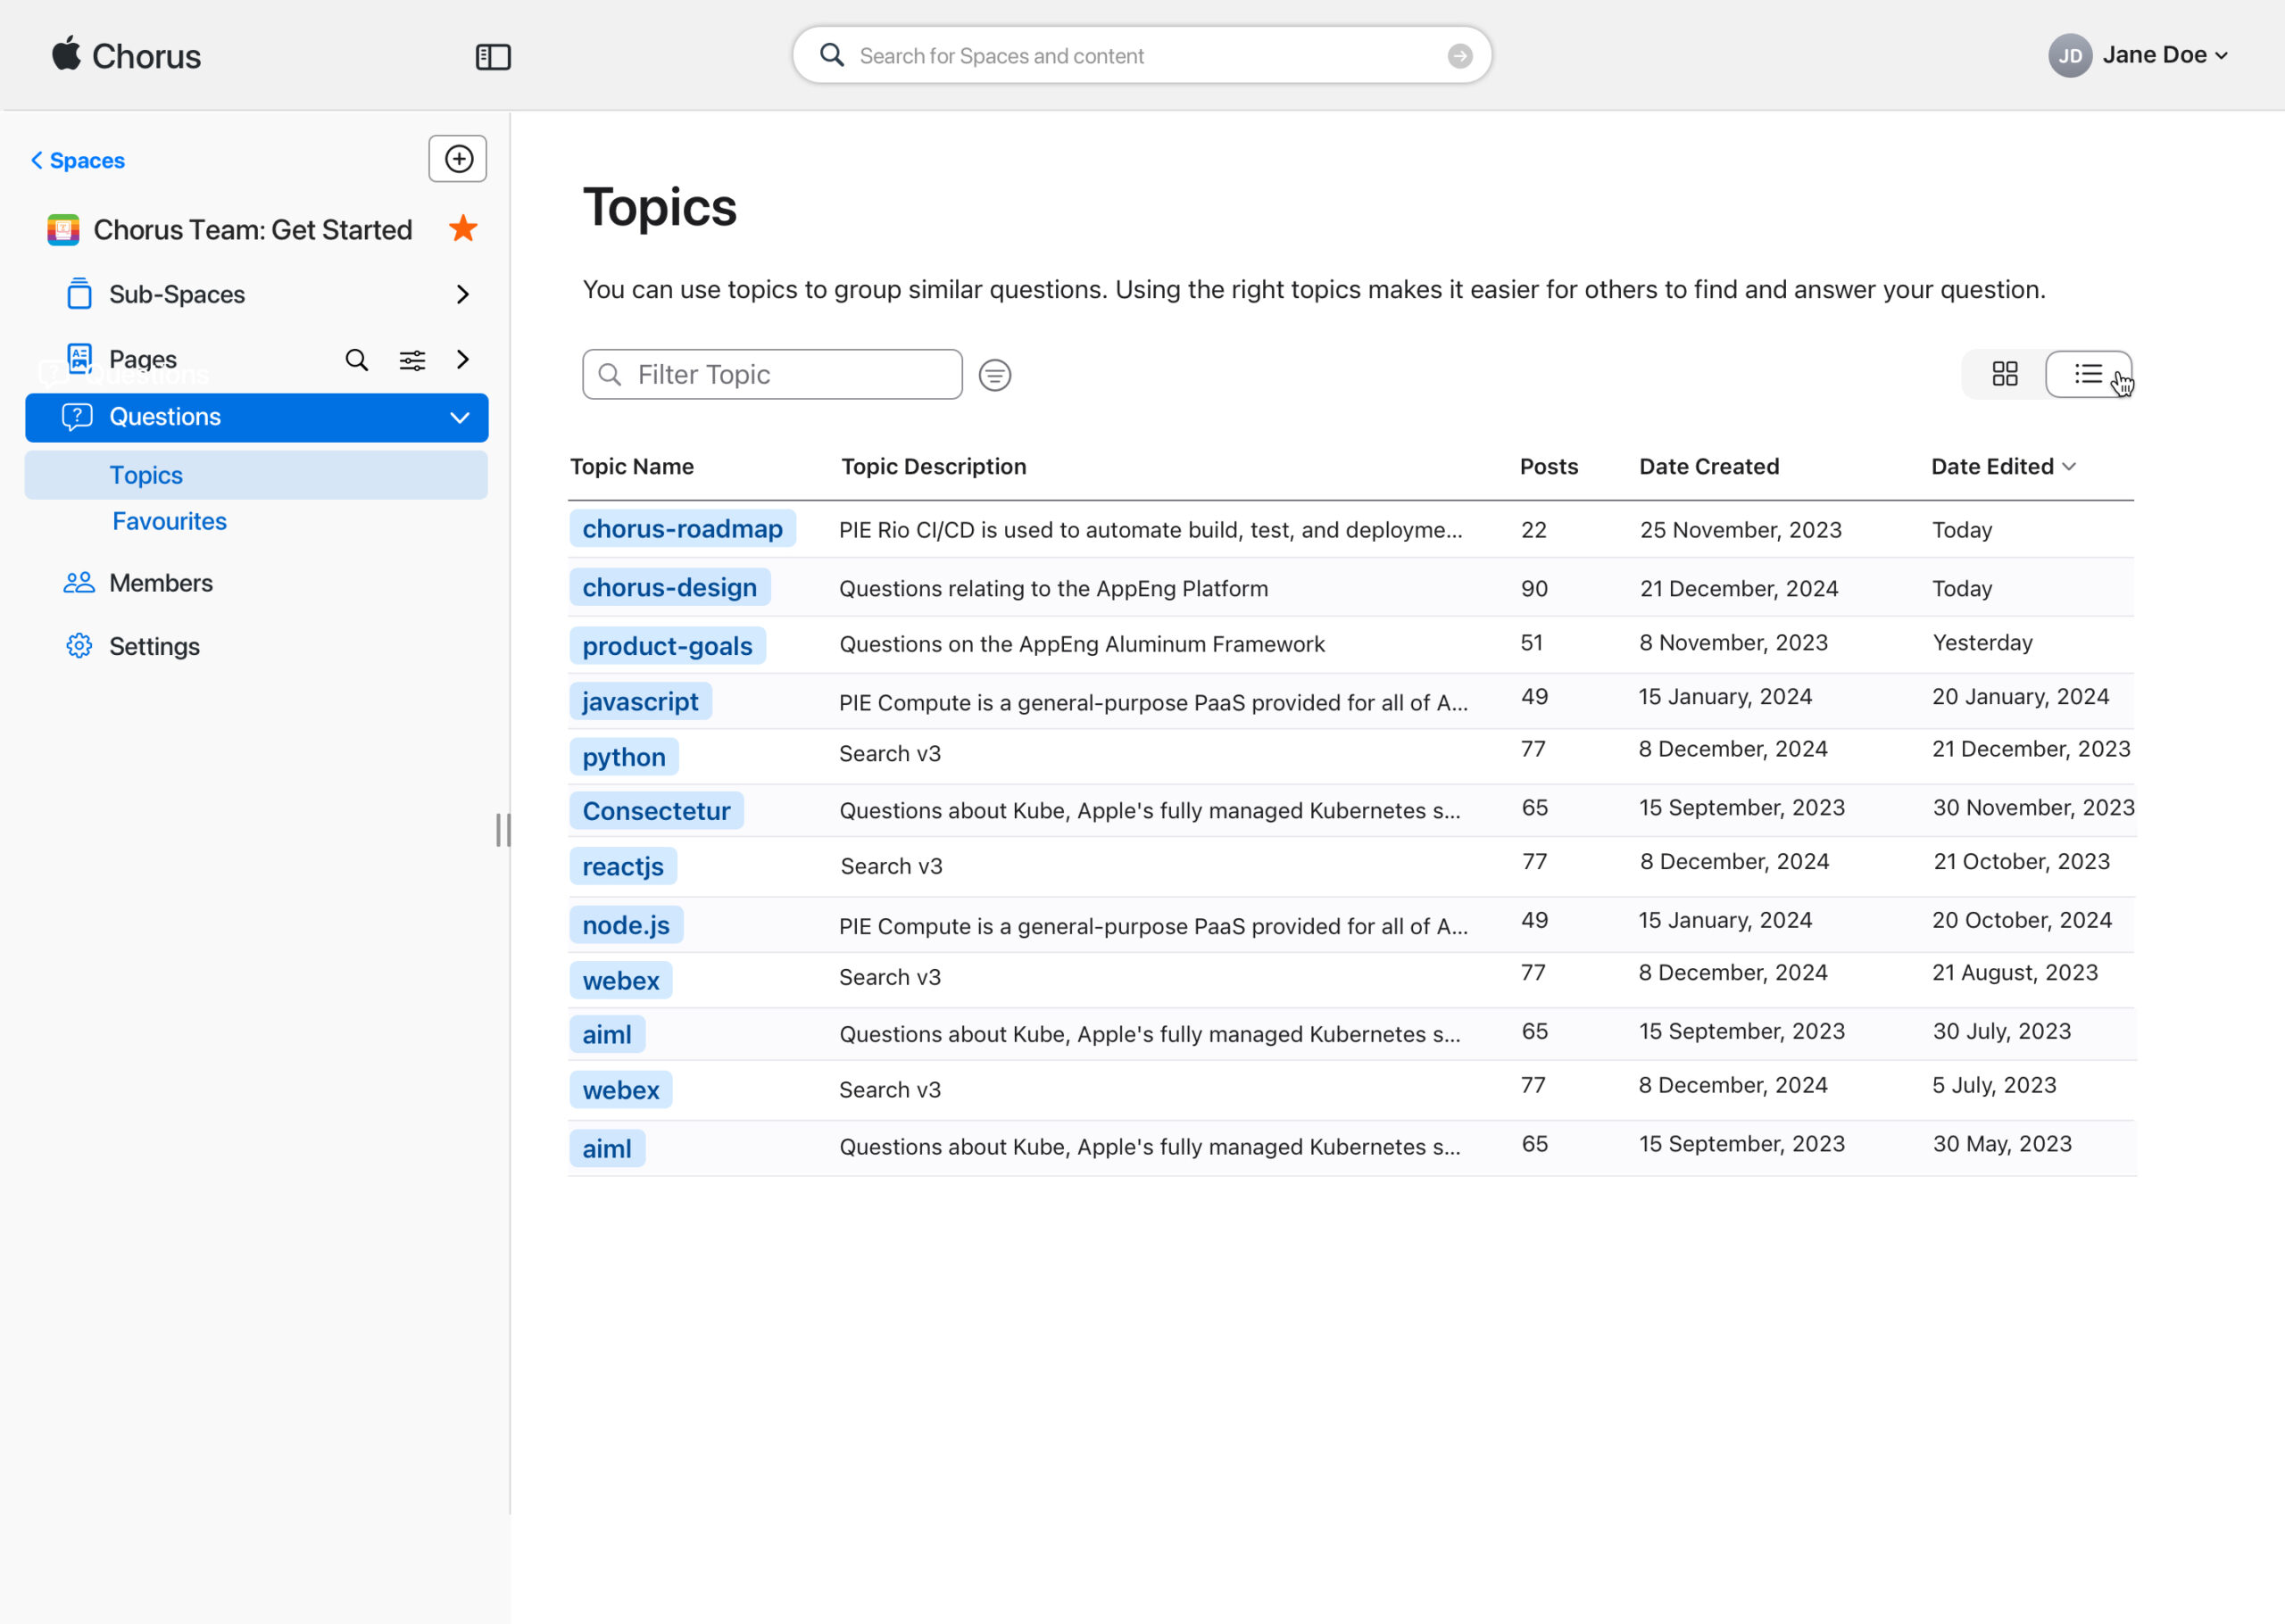
Task: Select Favourites in sidebar
Action: click(169, 521)
